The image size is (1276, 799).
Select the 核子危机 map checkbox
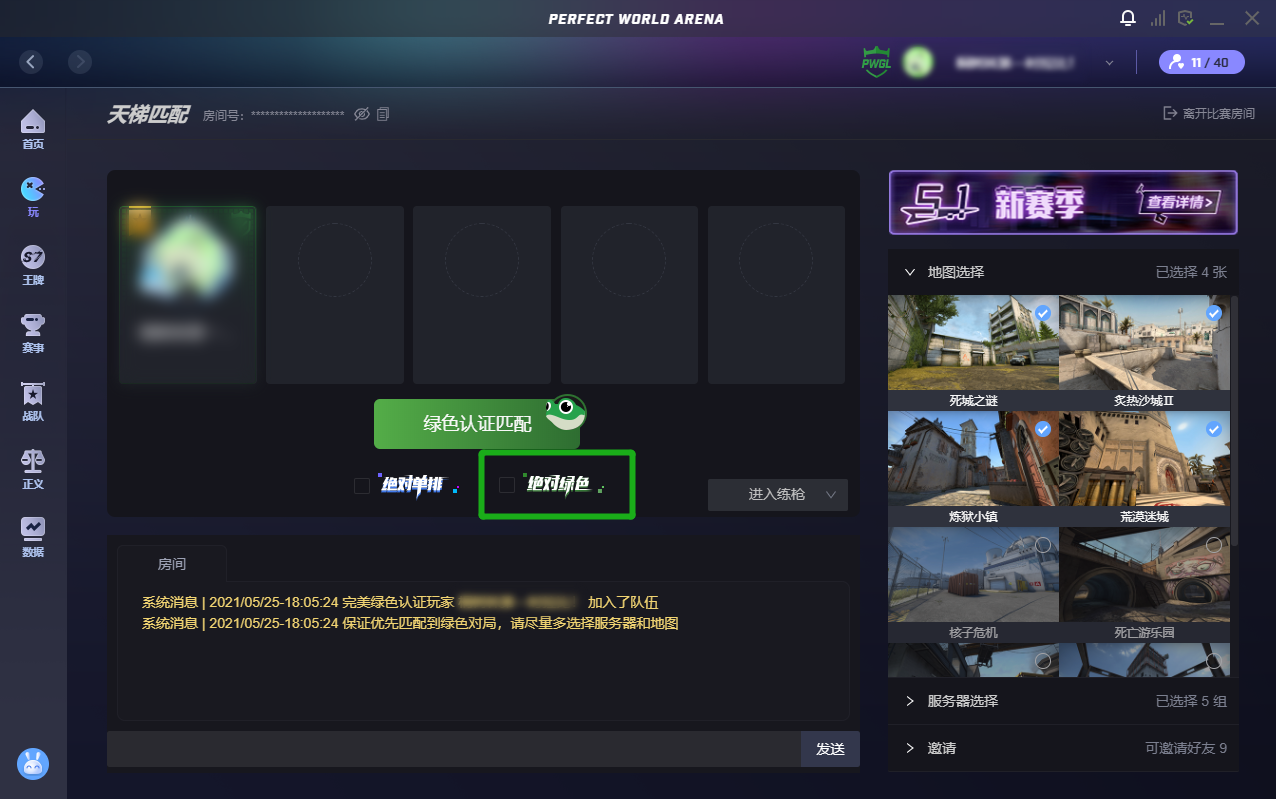[1043, 545]
